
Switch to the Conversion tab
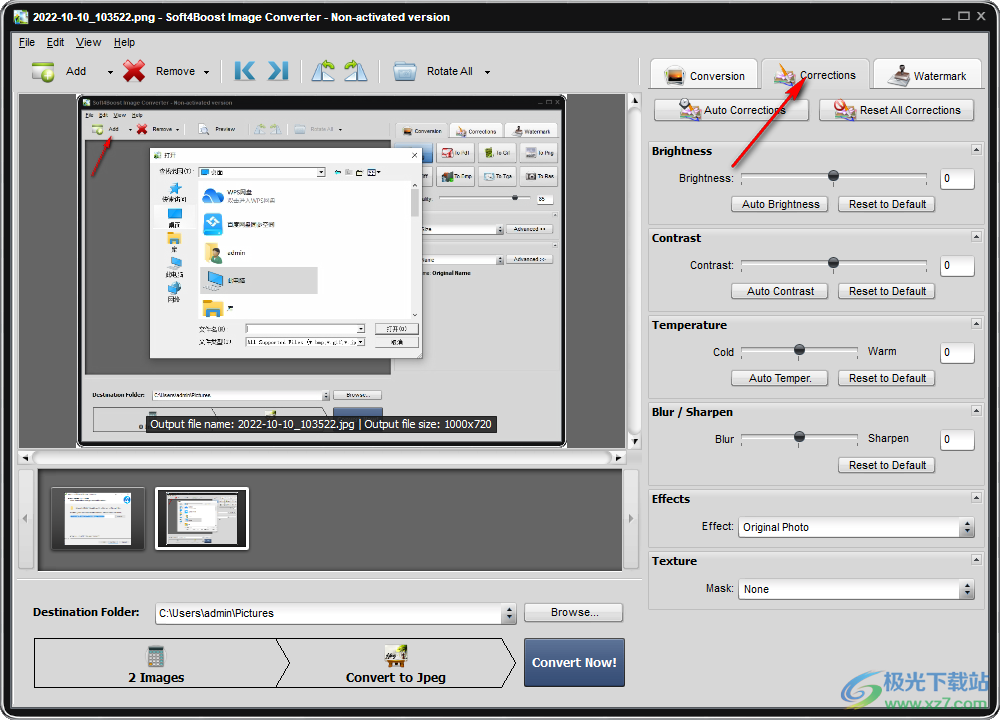coord(703,75)
